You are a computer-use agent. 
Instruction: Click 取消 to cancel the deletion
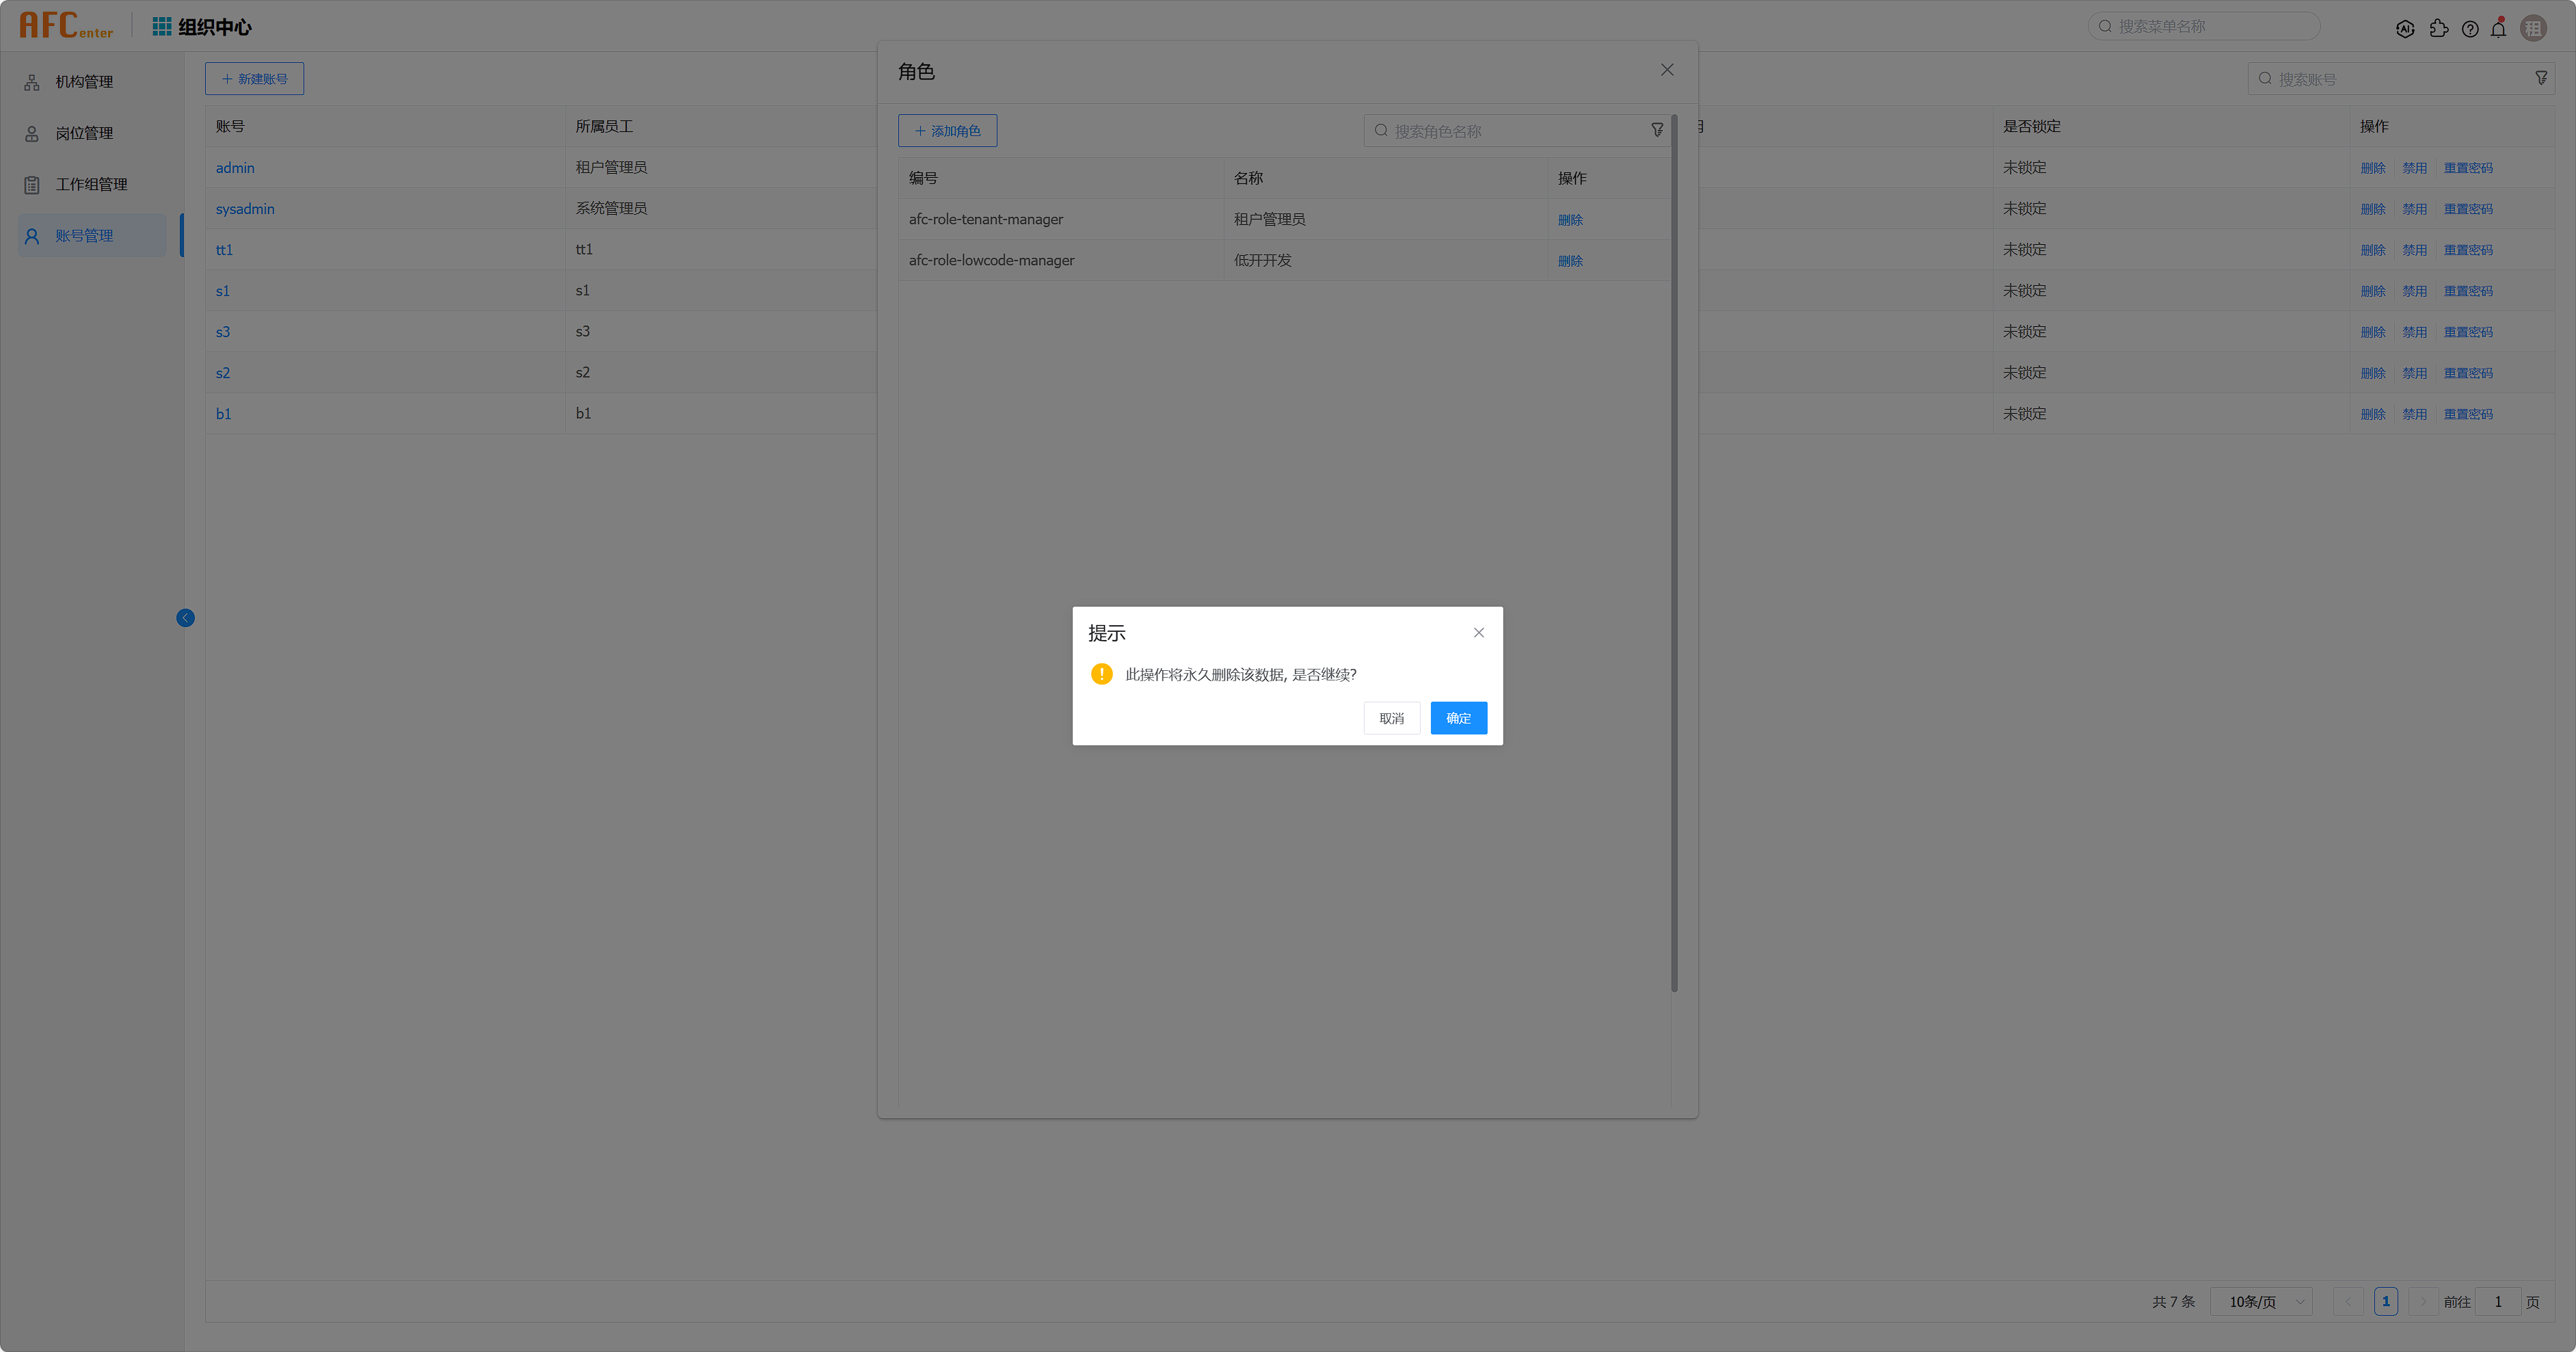click(1391, 718)
